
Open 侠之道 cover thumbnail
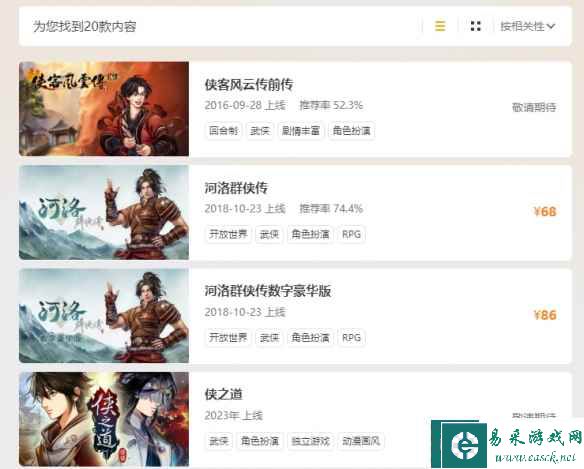[x=104, y=419]
